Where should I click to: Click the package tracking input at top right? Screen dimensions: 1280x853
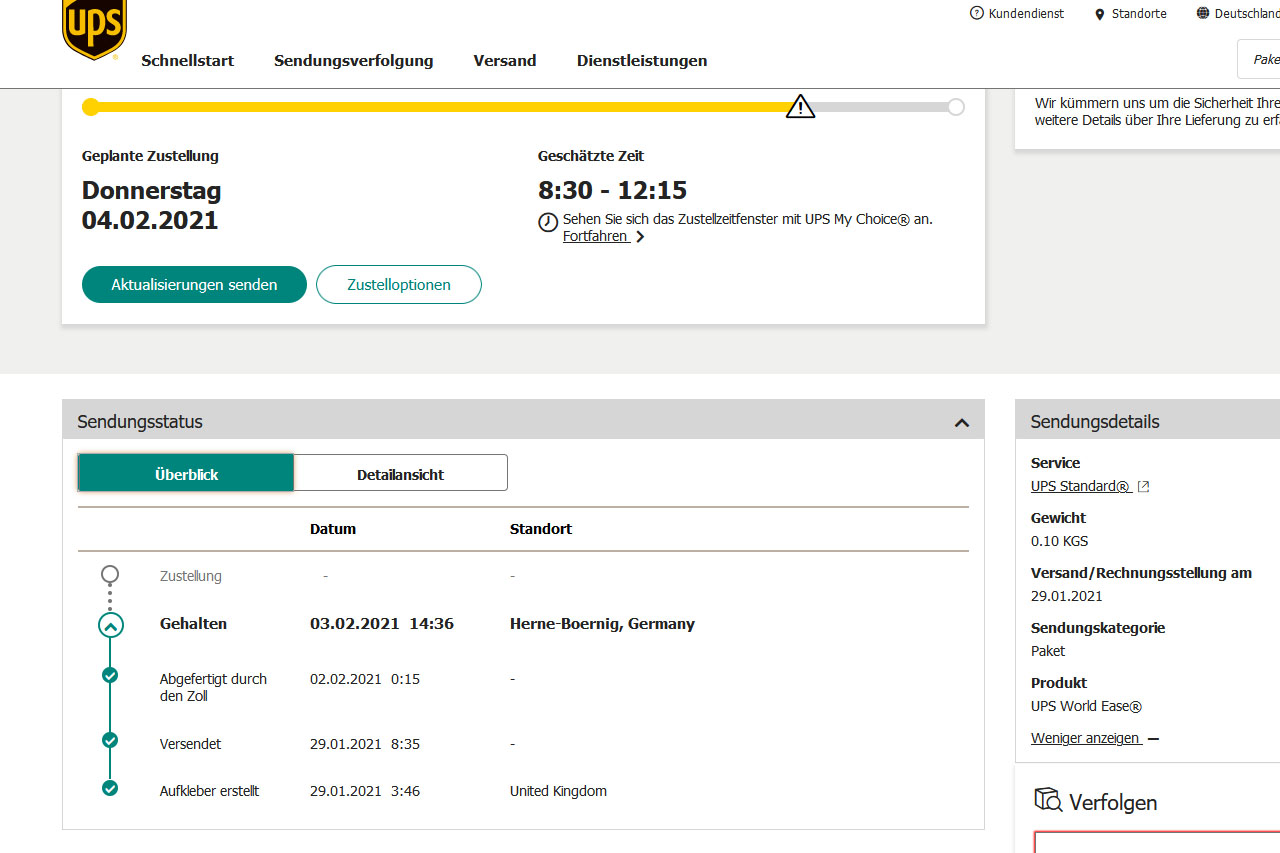coord(1258,60)
